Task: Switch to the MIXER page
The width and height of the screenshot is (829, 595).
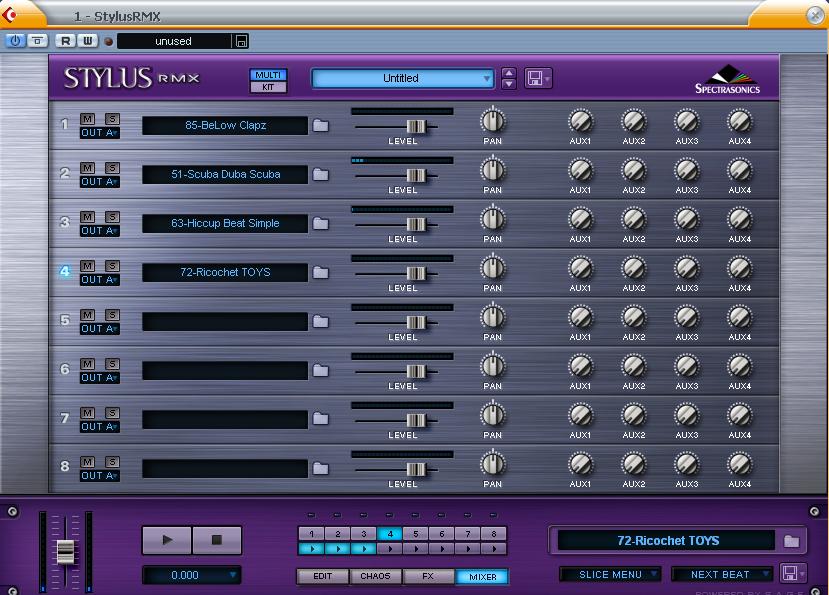Action: click(x=482, y=576)
